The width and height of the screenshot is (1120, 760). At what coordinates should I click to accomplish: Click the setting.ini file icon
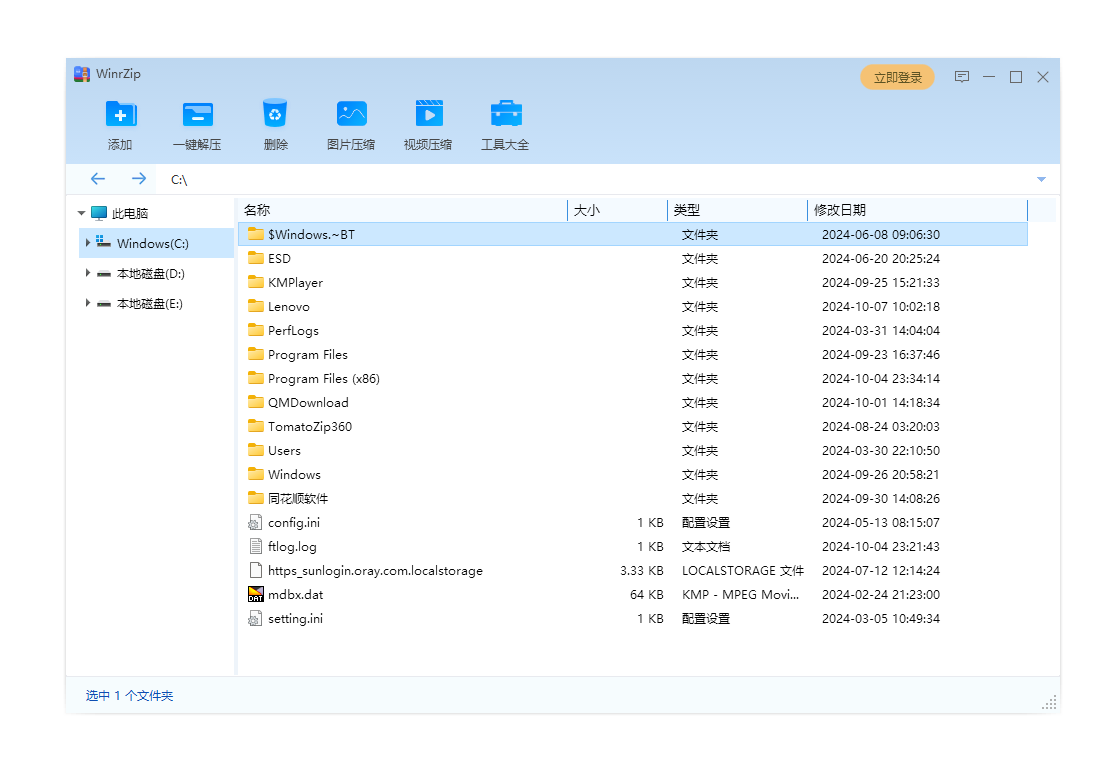(255, 619)
